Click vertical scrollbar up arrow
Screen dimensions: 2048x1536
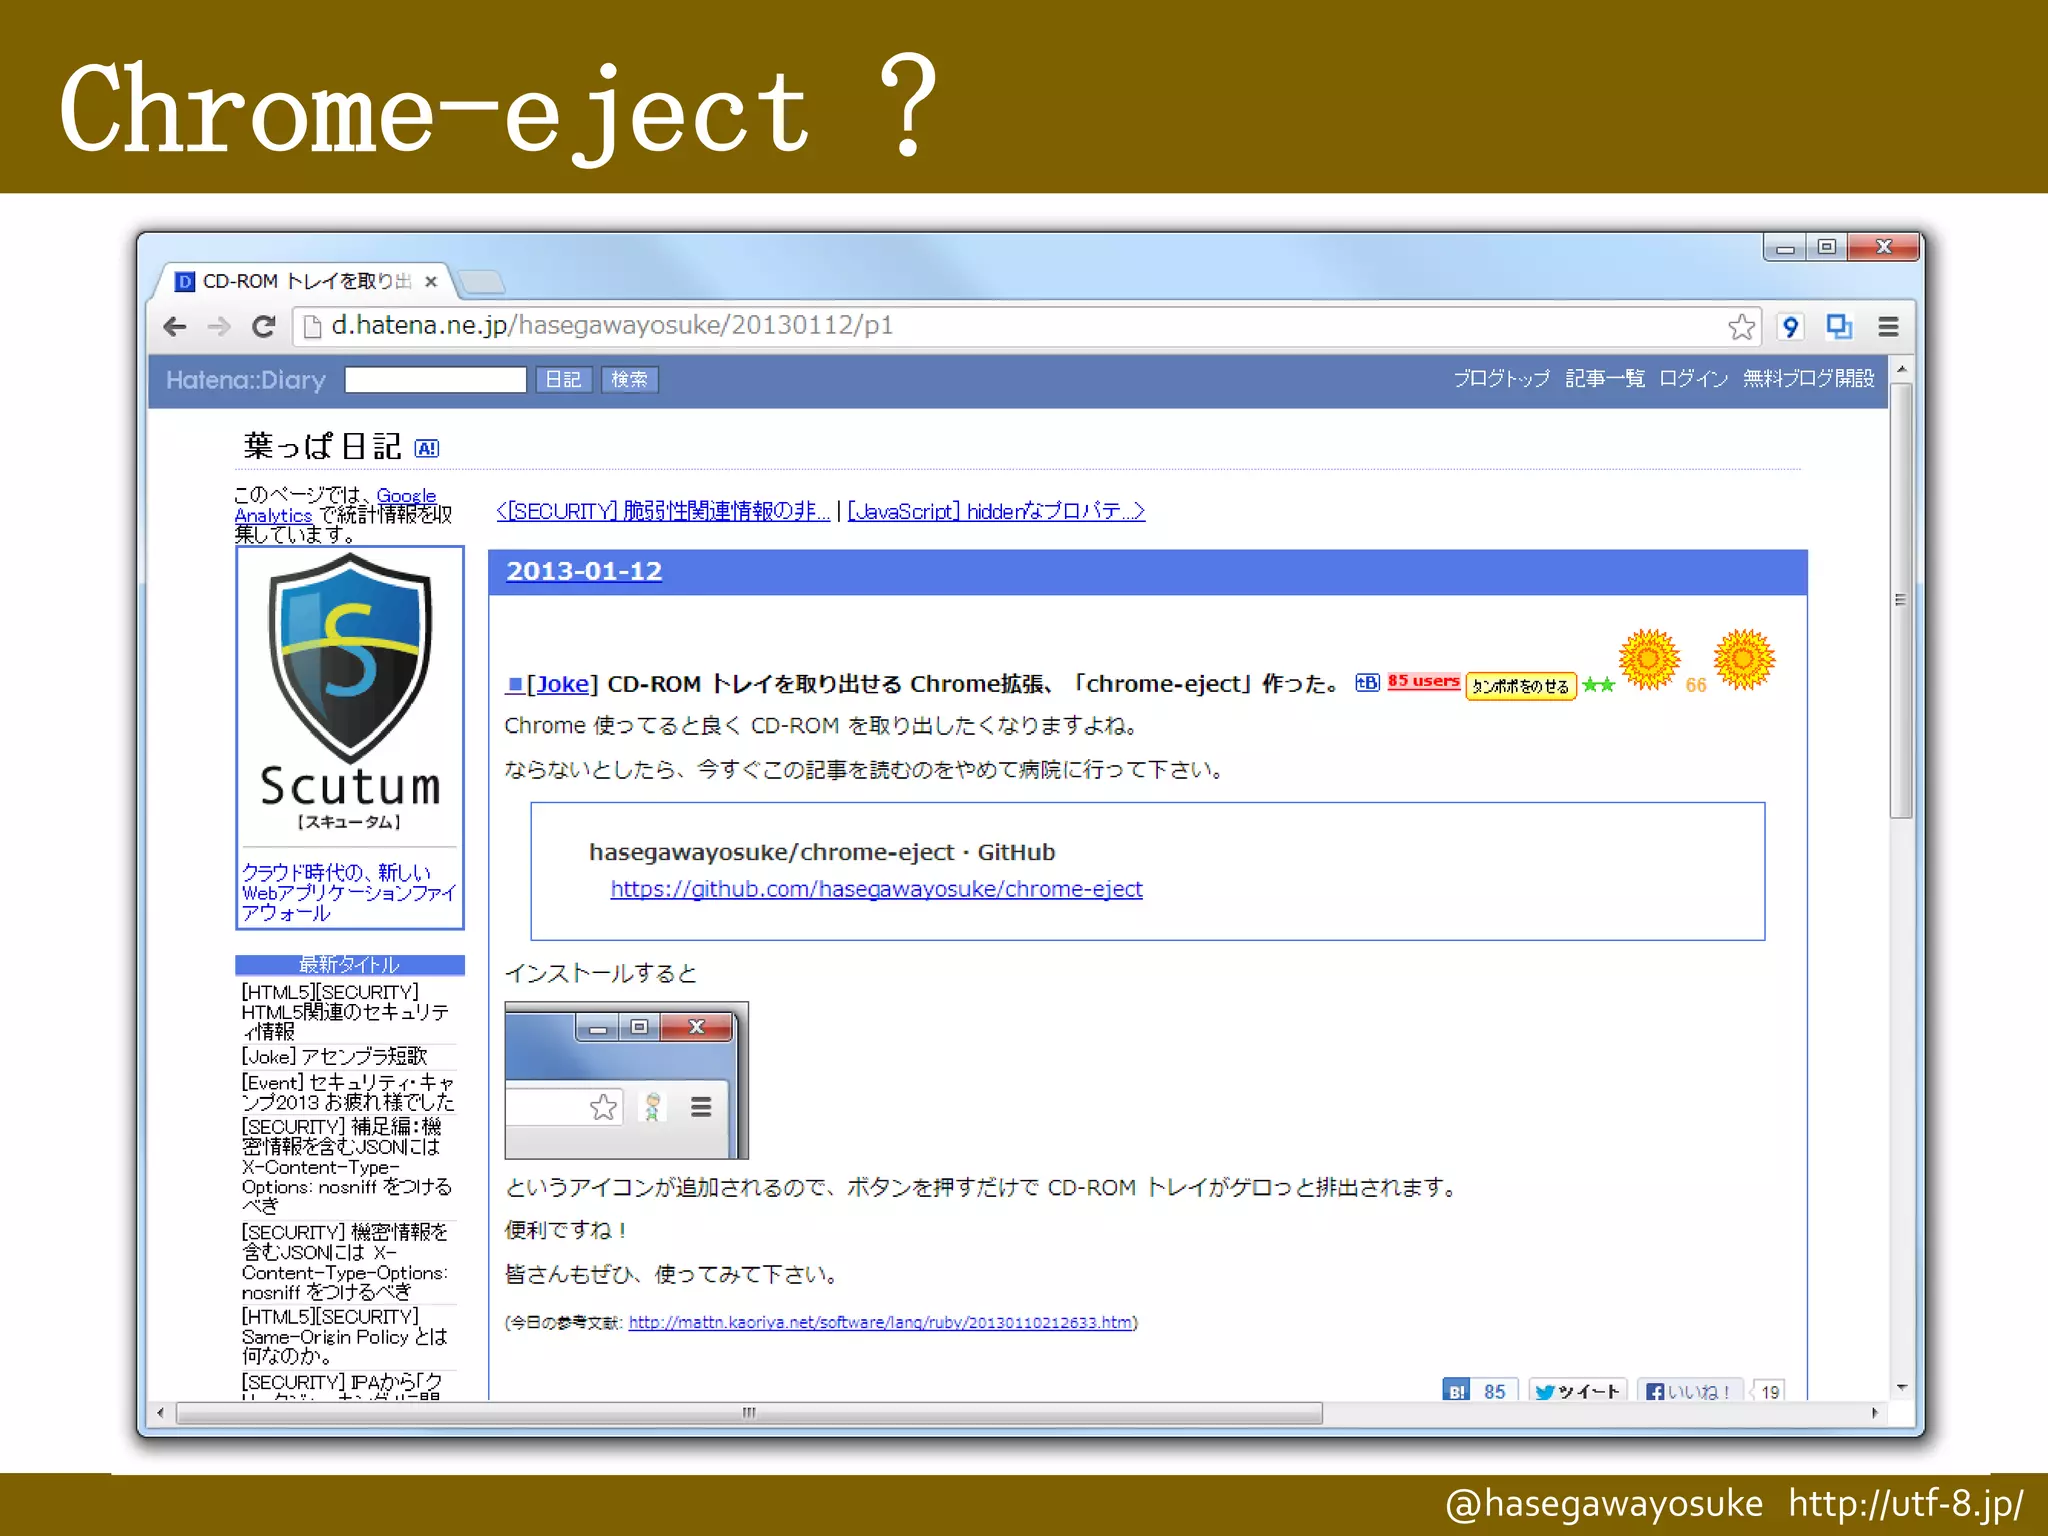pyautogui.click(x=1902, y=369)
